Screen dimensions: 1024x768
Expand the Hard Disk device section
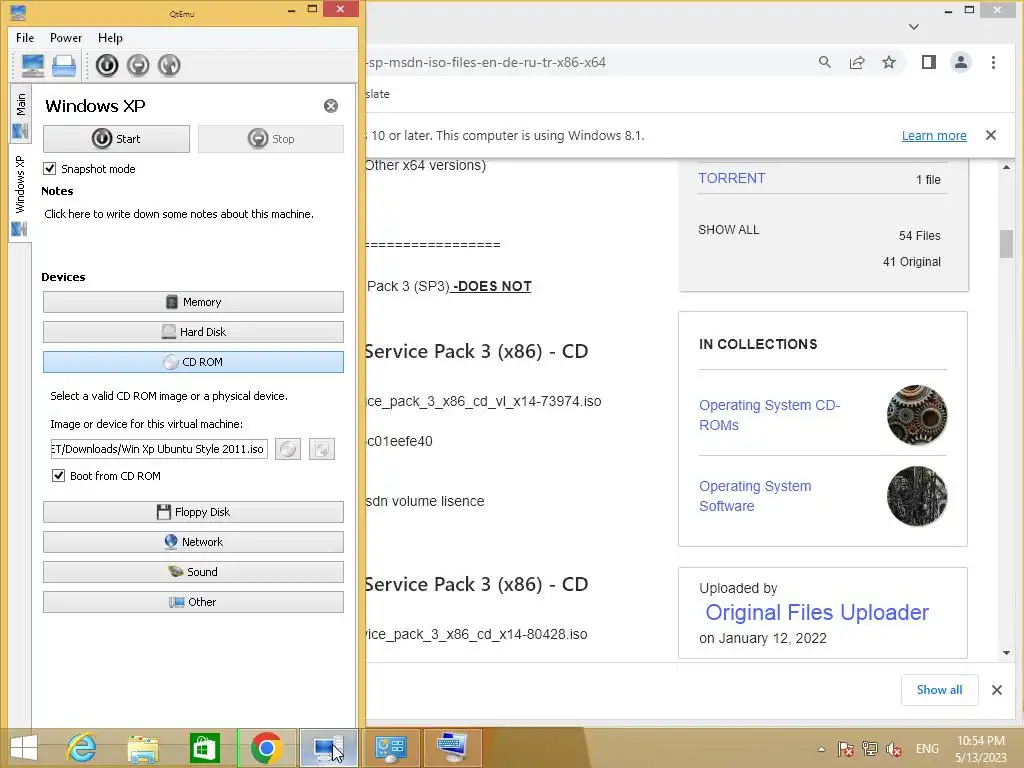coord(193,332)
